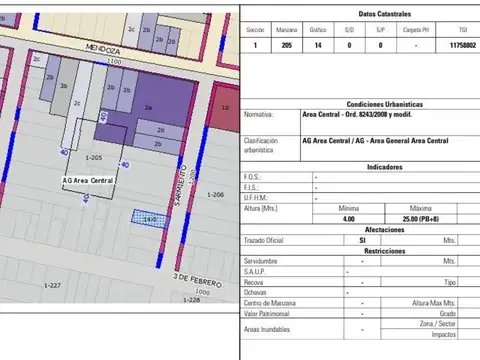The image size is (480, 360).
Task: Click the Manzana column header
Action: [x=287, y=30]
